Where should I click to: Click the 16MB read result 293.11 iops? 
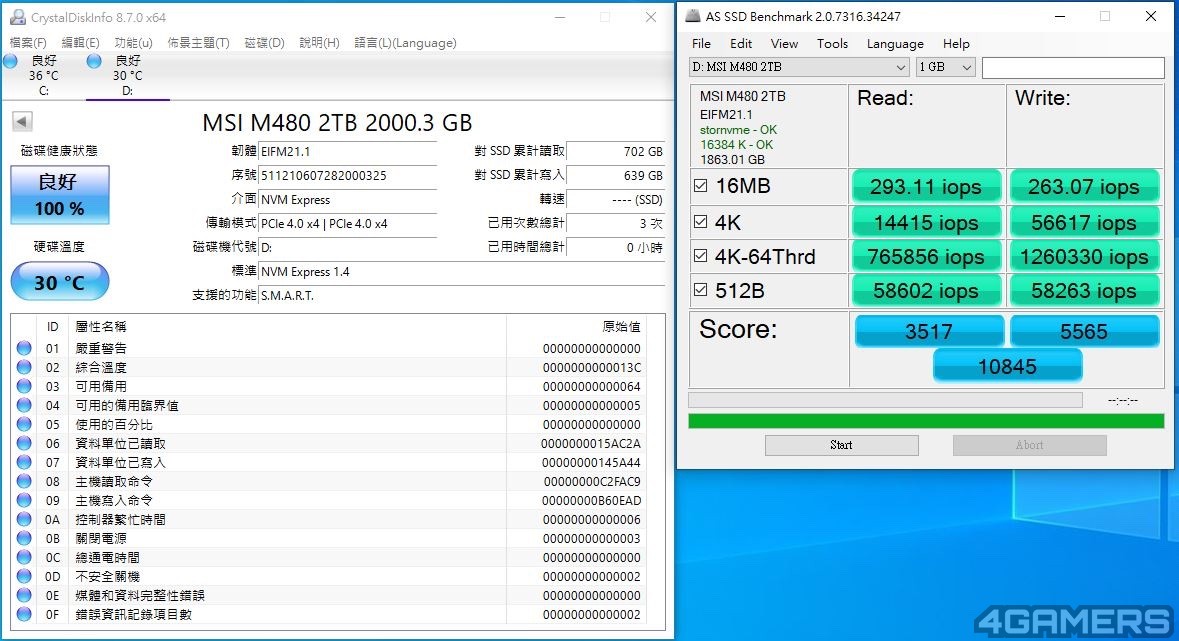pyautogui.click(x=926, y=187)
